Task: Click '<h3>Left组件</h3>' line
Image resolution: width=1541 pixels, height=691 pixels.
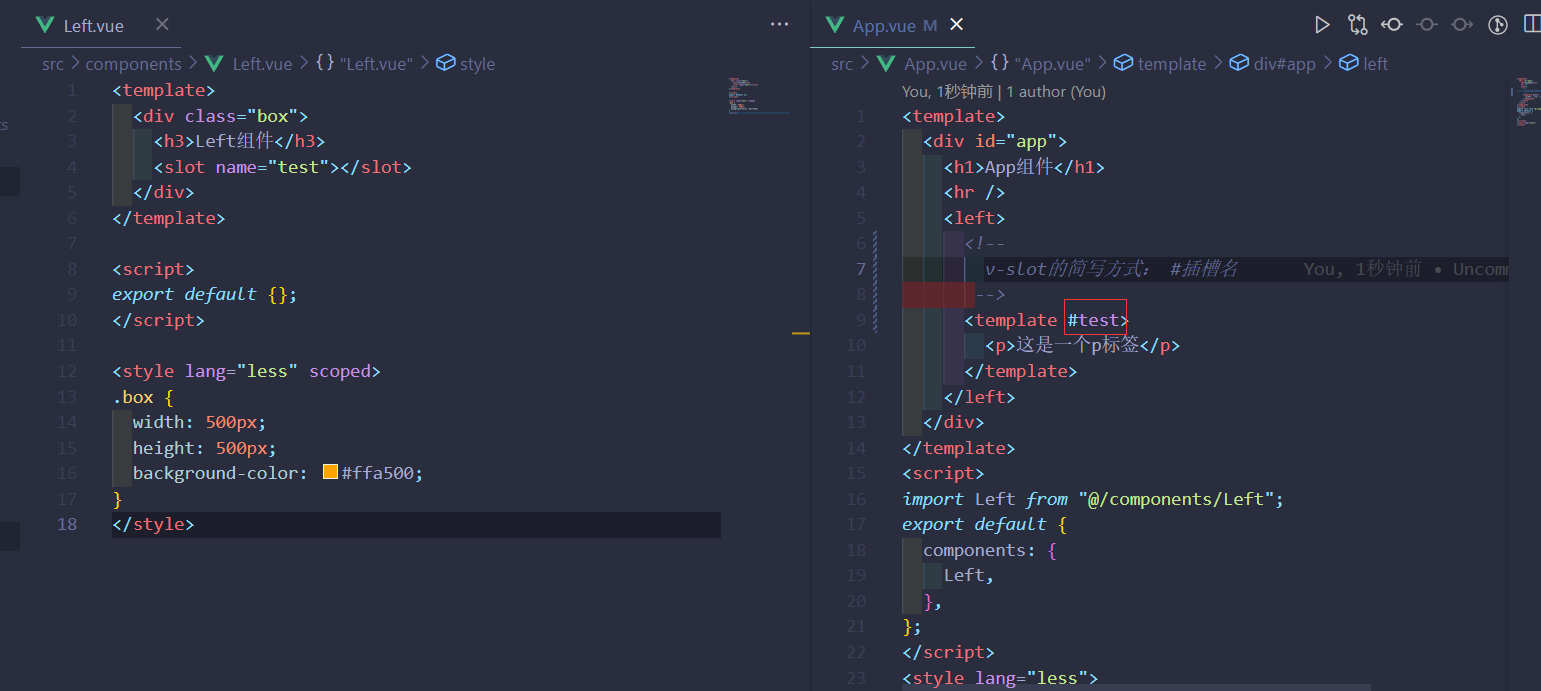Action: tap(240, 141)
